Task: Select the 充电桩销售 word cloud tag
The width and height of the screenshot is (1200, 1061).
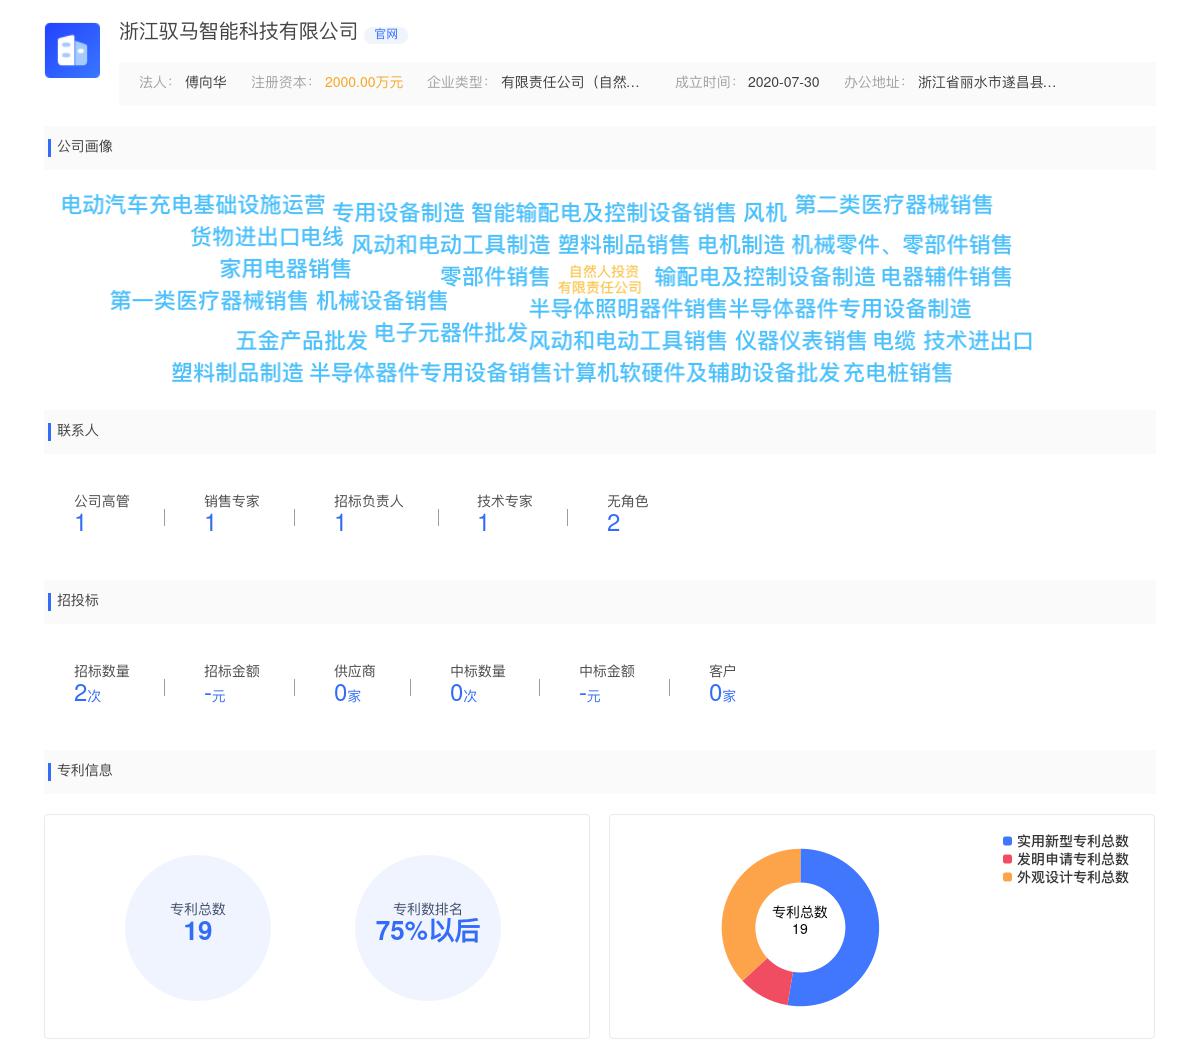Action: pyautogui.click(x=897, y=373)
